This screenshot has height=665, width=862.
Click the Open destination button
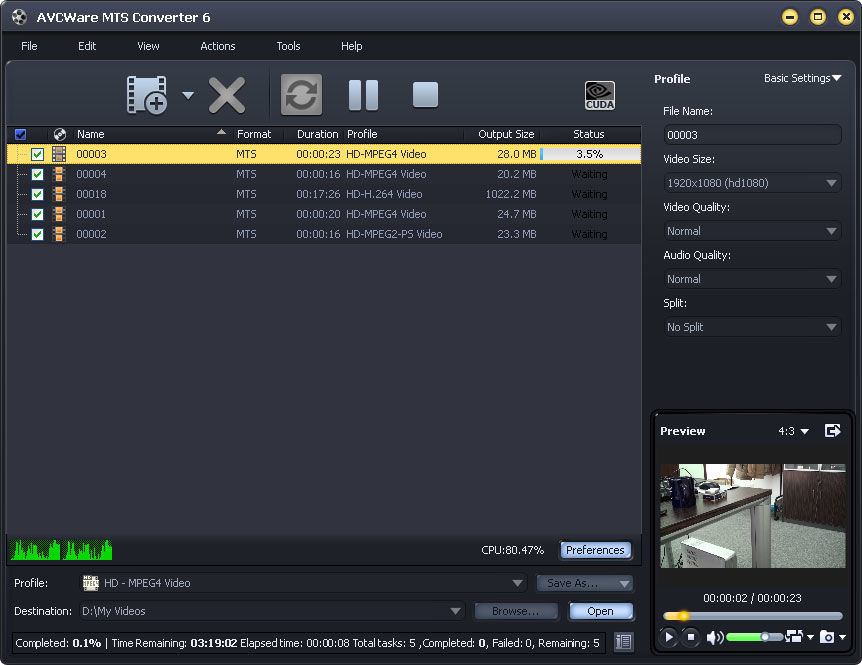tap(600, 611)
